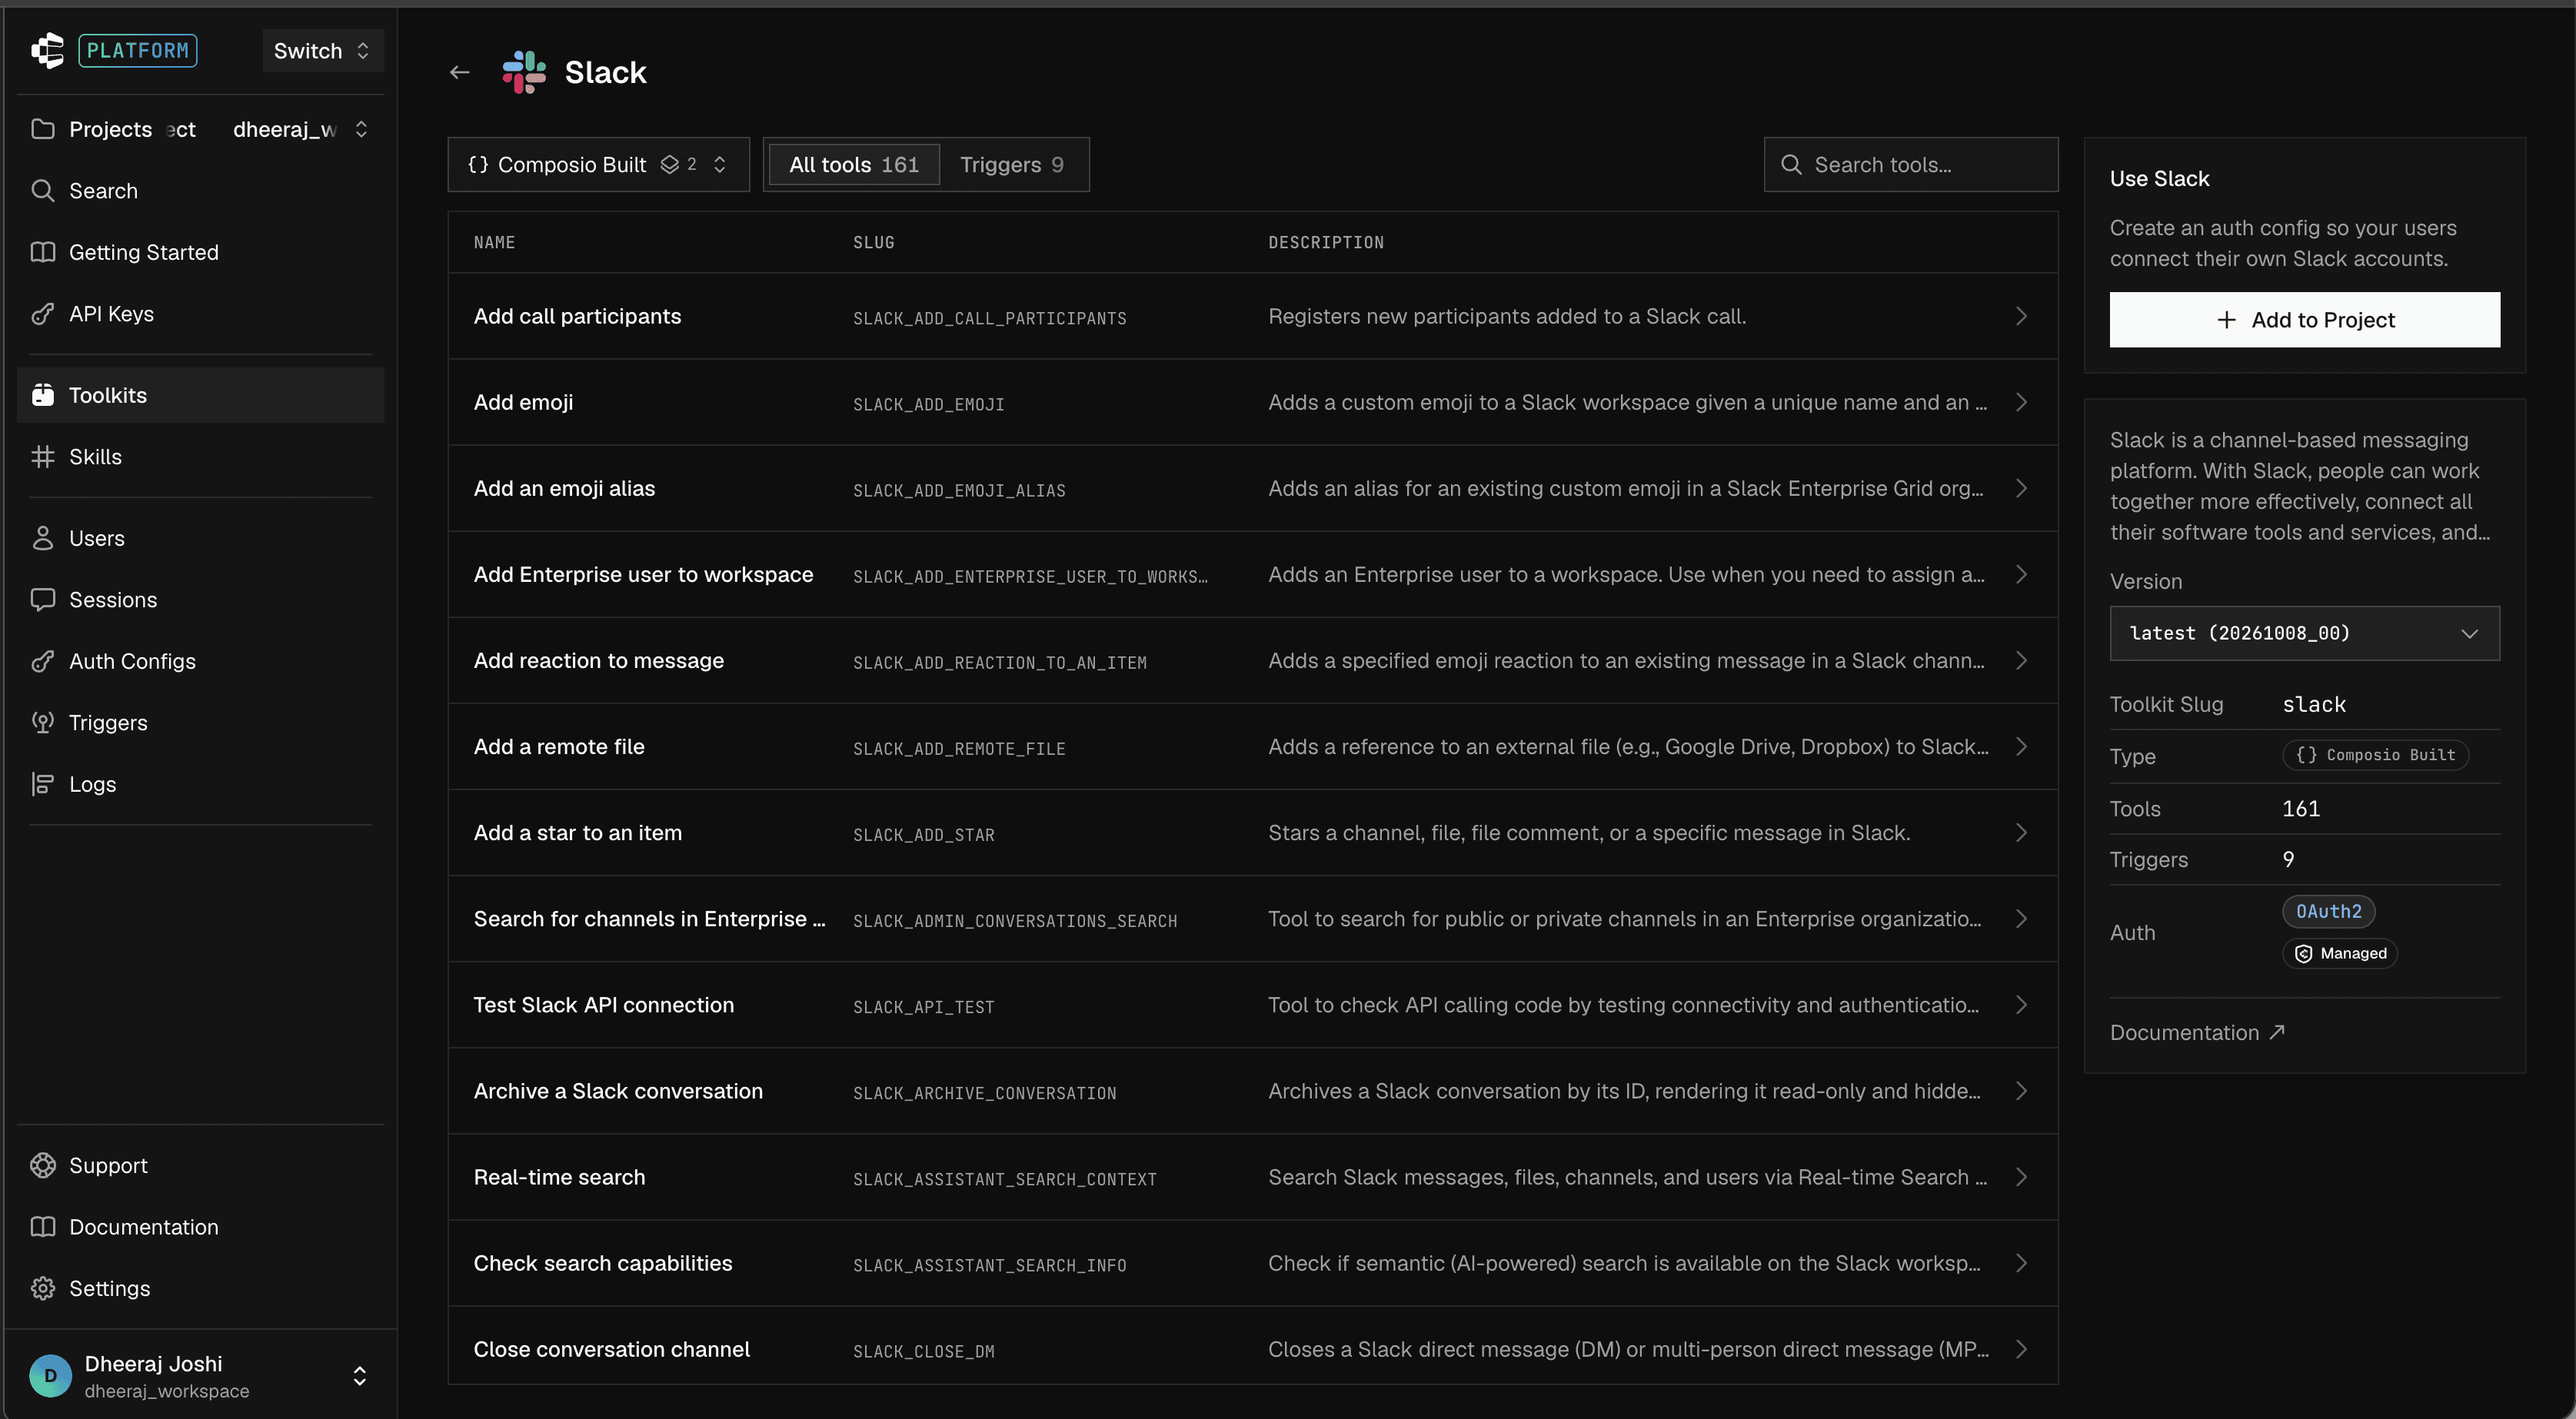
Task: Click the Auth Configs icon
Action: 42,661
